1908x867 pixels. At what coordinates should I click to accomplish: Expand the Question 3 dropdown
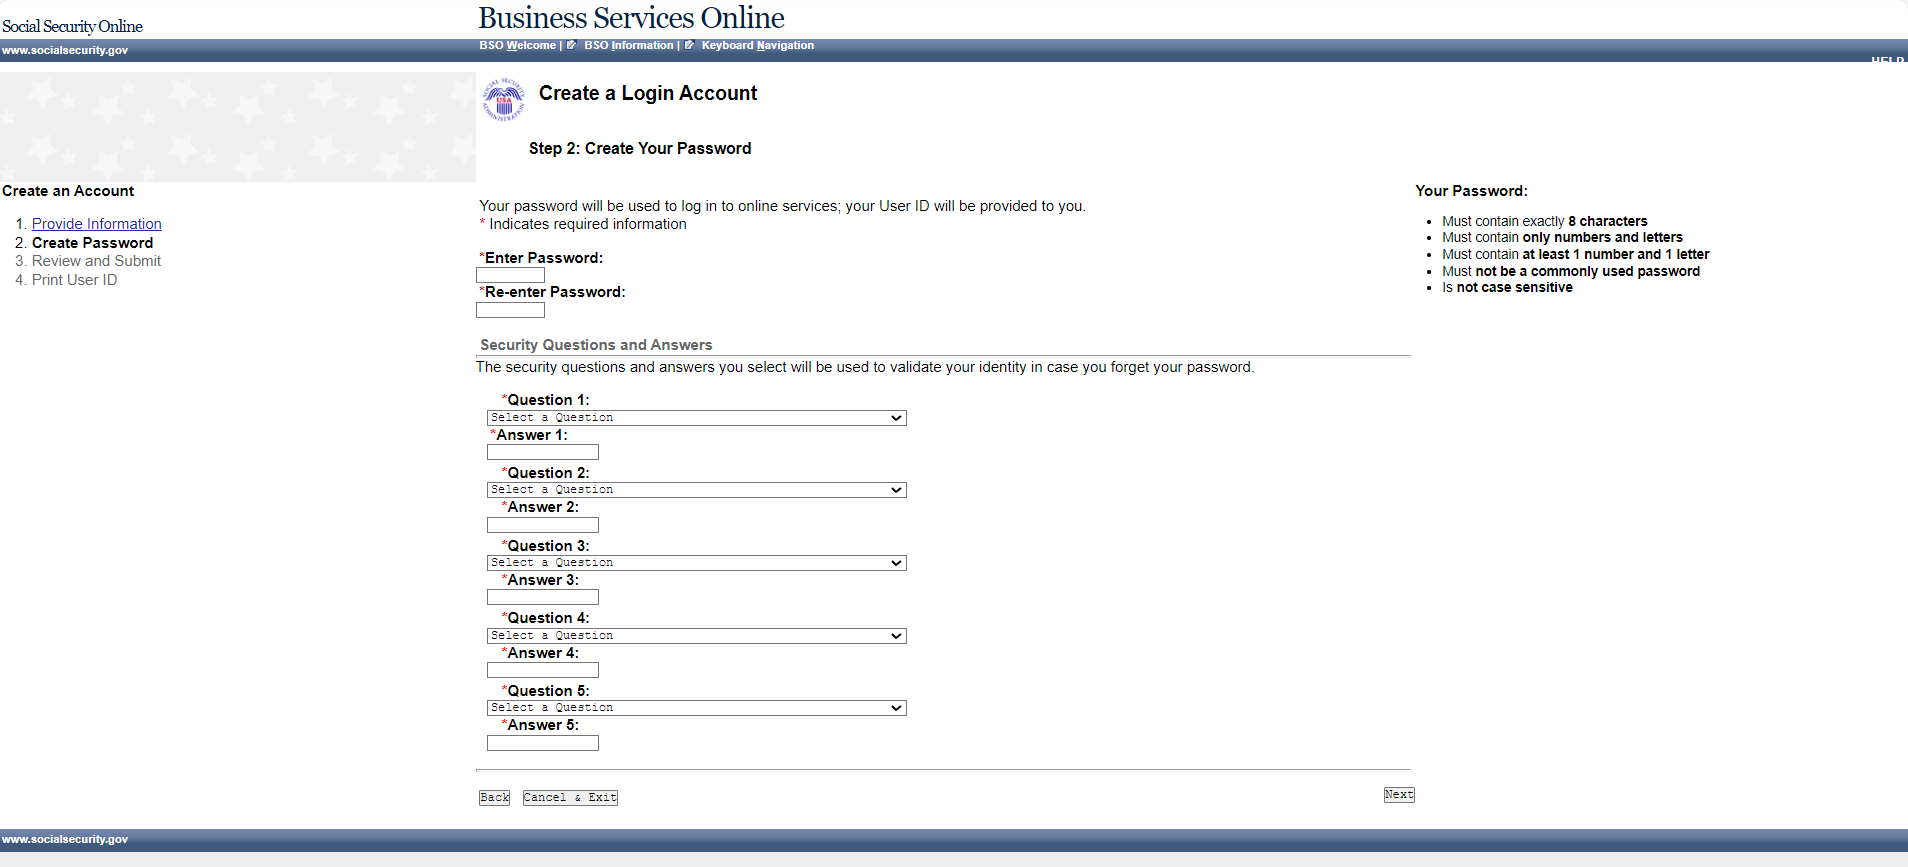pyautogui.click(x=696, y=563)
